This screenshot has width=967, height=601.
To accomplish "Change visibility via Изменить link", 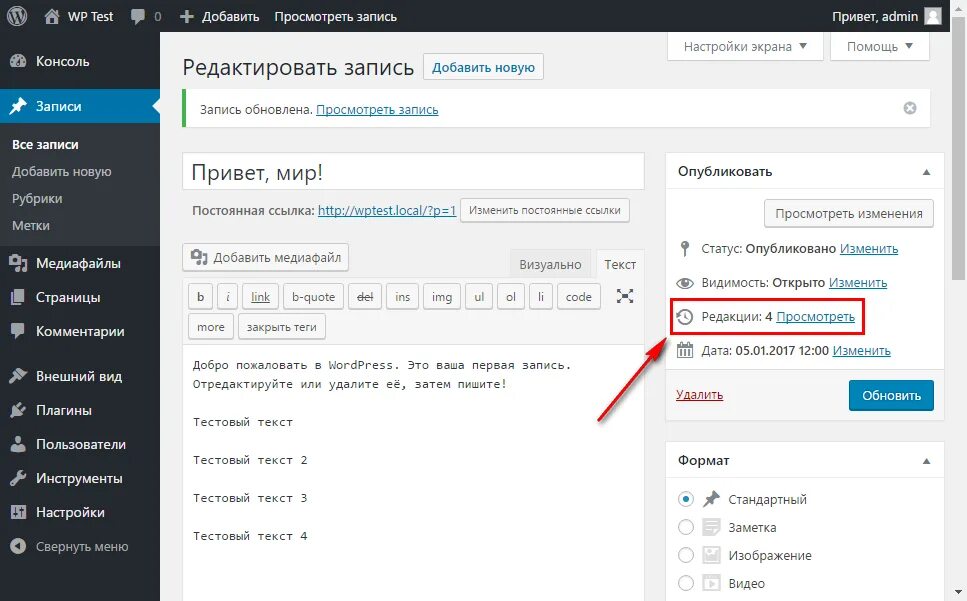I will point(858,282).
